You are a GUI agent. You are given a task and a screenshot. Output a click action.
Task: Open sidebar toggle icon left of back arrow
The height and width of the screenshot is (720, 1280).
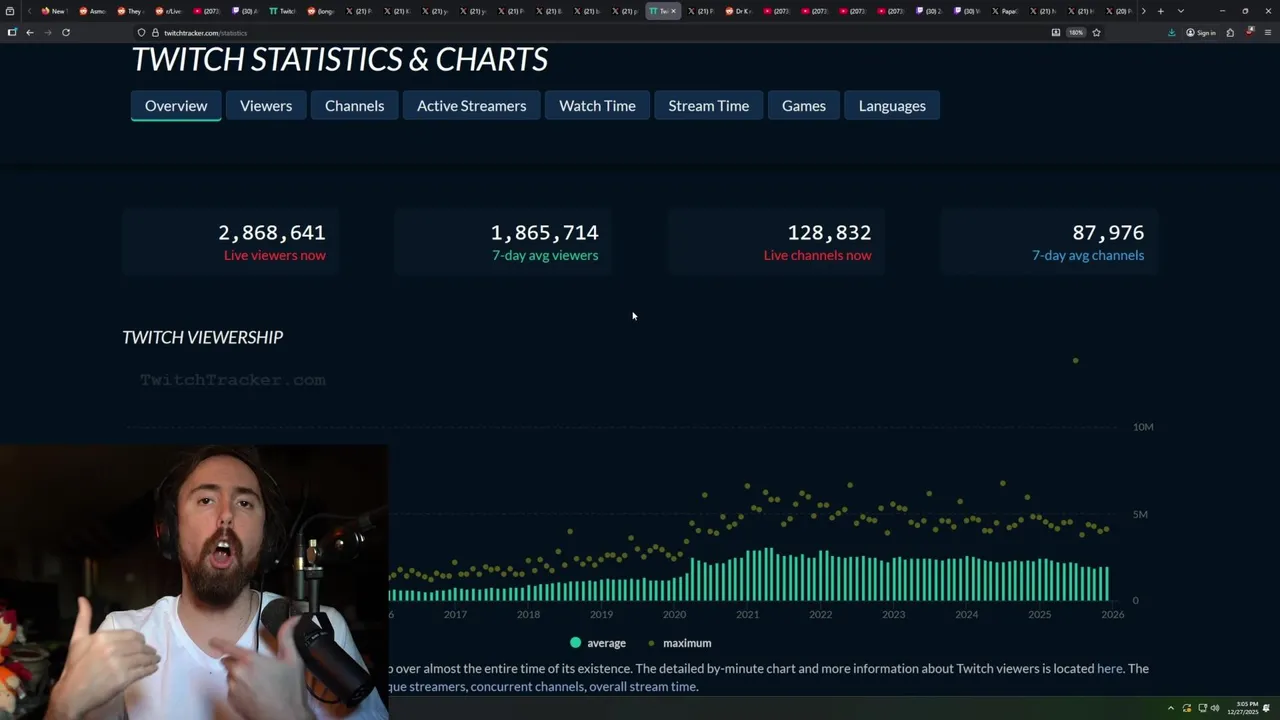tap(12, 32)
